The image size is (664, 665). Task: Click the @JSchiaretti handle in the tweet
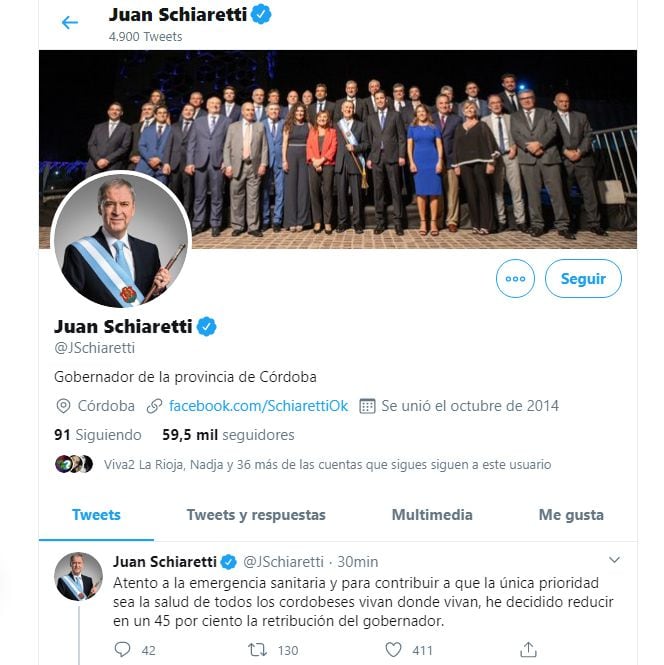point(284,562)
